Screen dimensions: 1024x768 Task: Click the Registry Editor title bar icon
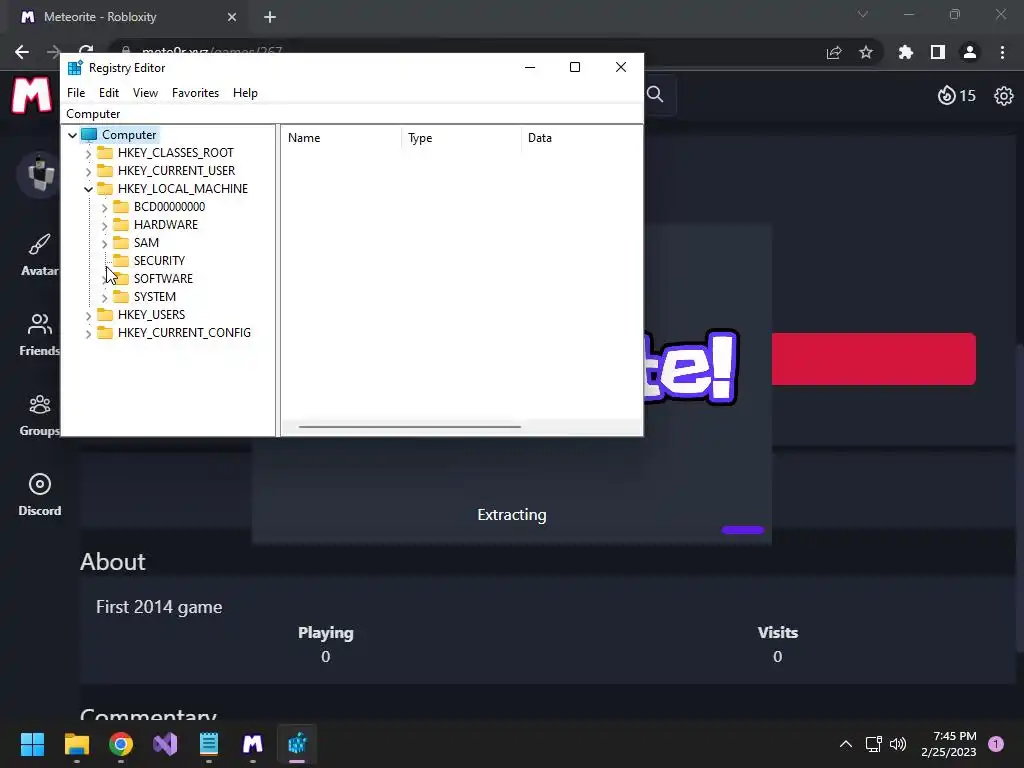pos(75,68)
